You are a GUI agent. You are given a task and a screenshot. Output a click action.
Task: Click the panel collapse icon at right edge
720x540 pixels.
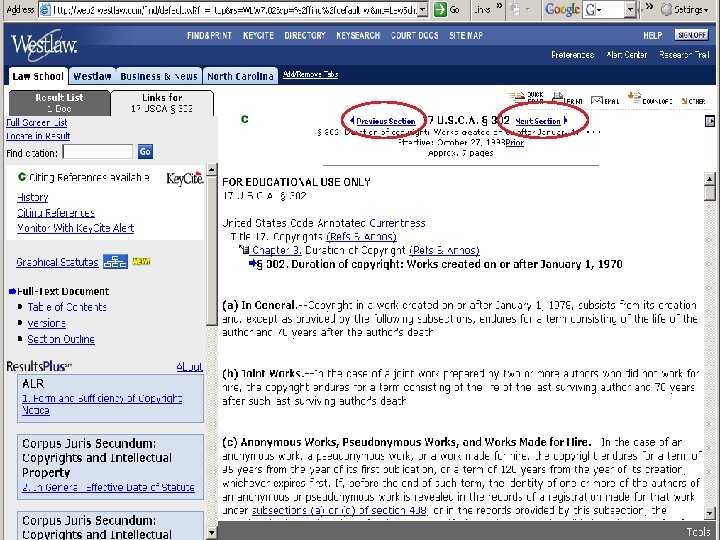(710, 121)
